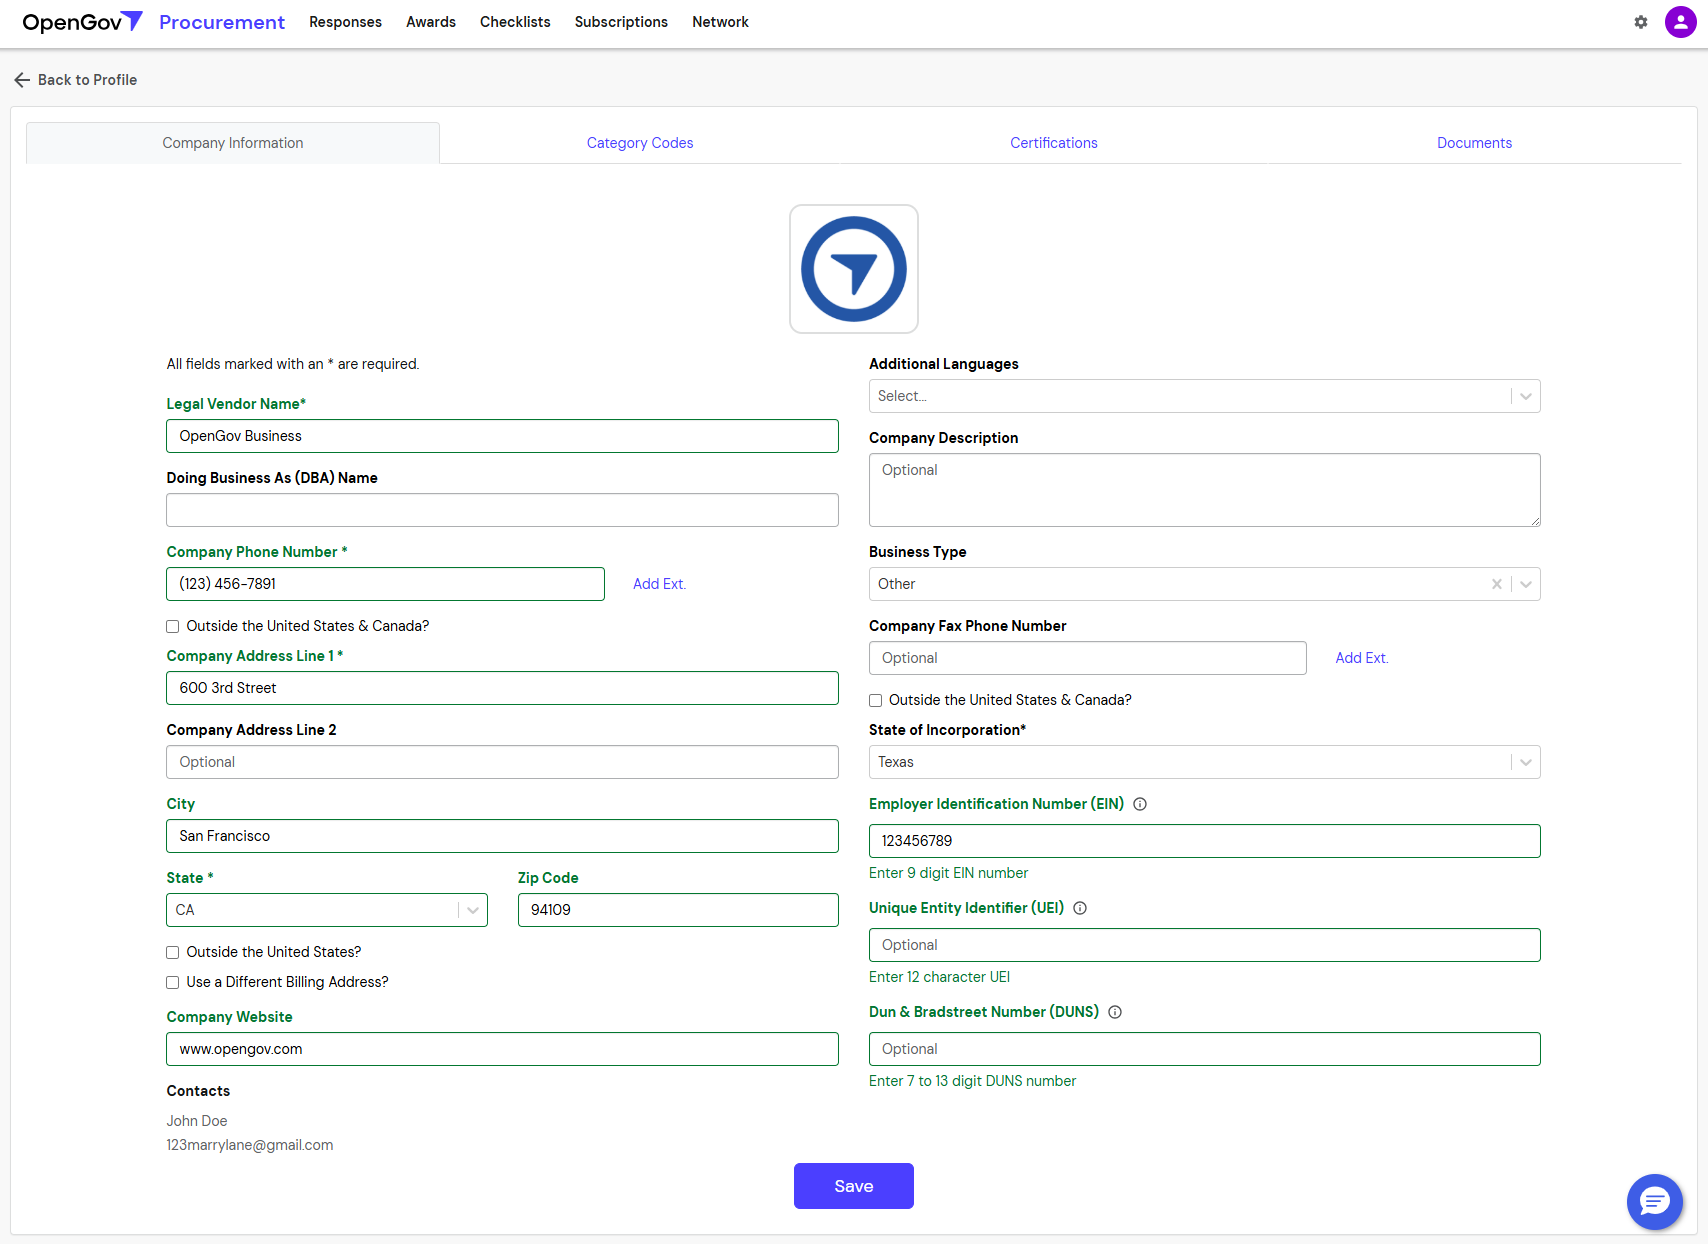Click the DUNS info icon

pos(1115,1012)
